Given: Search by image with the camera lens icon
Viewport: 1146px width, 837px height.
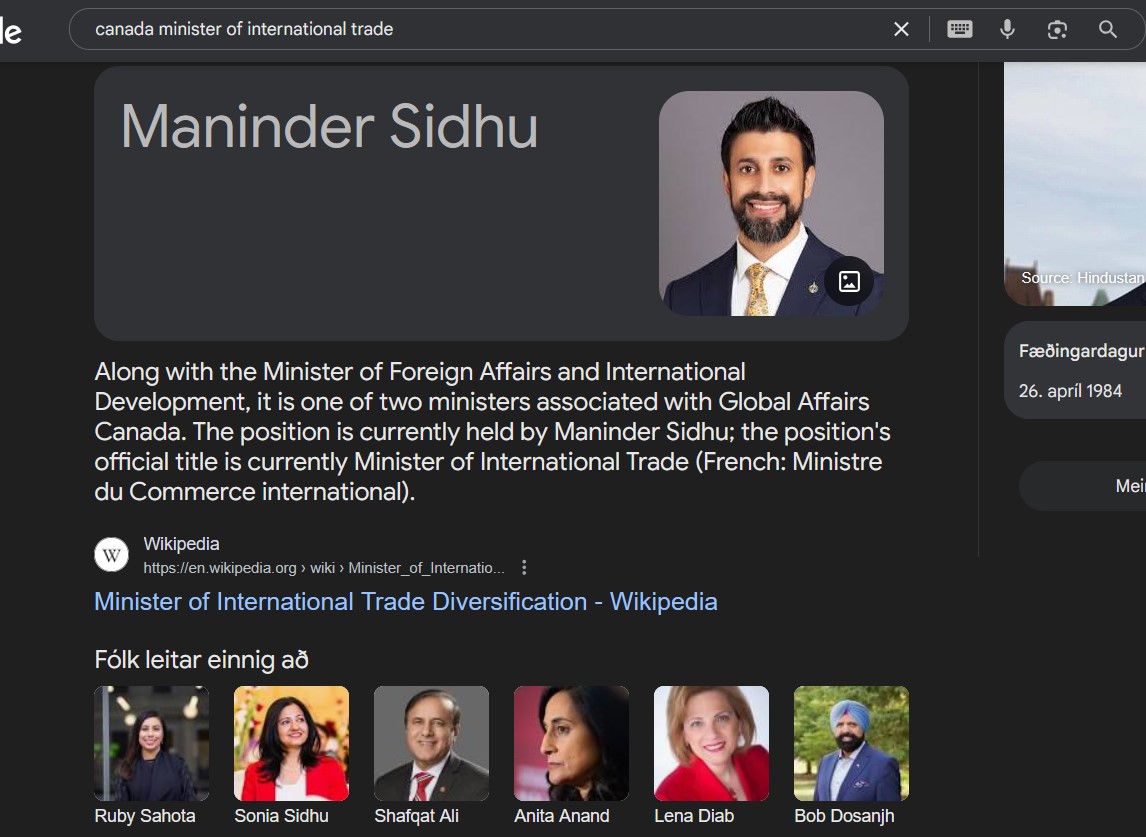Looking at the screenshot, I should click(x=1057, y=29).
